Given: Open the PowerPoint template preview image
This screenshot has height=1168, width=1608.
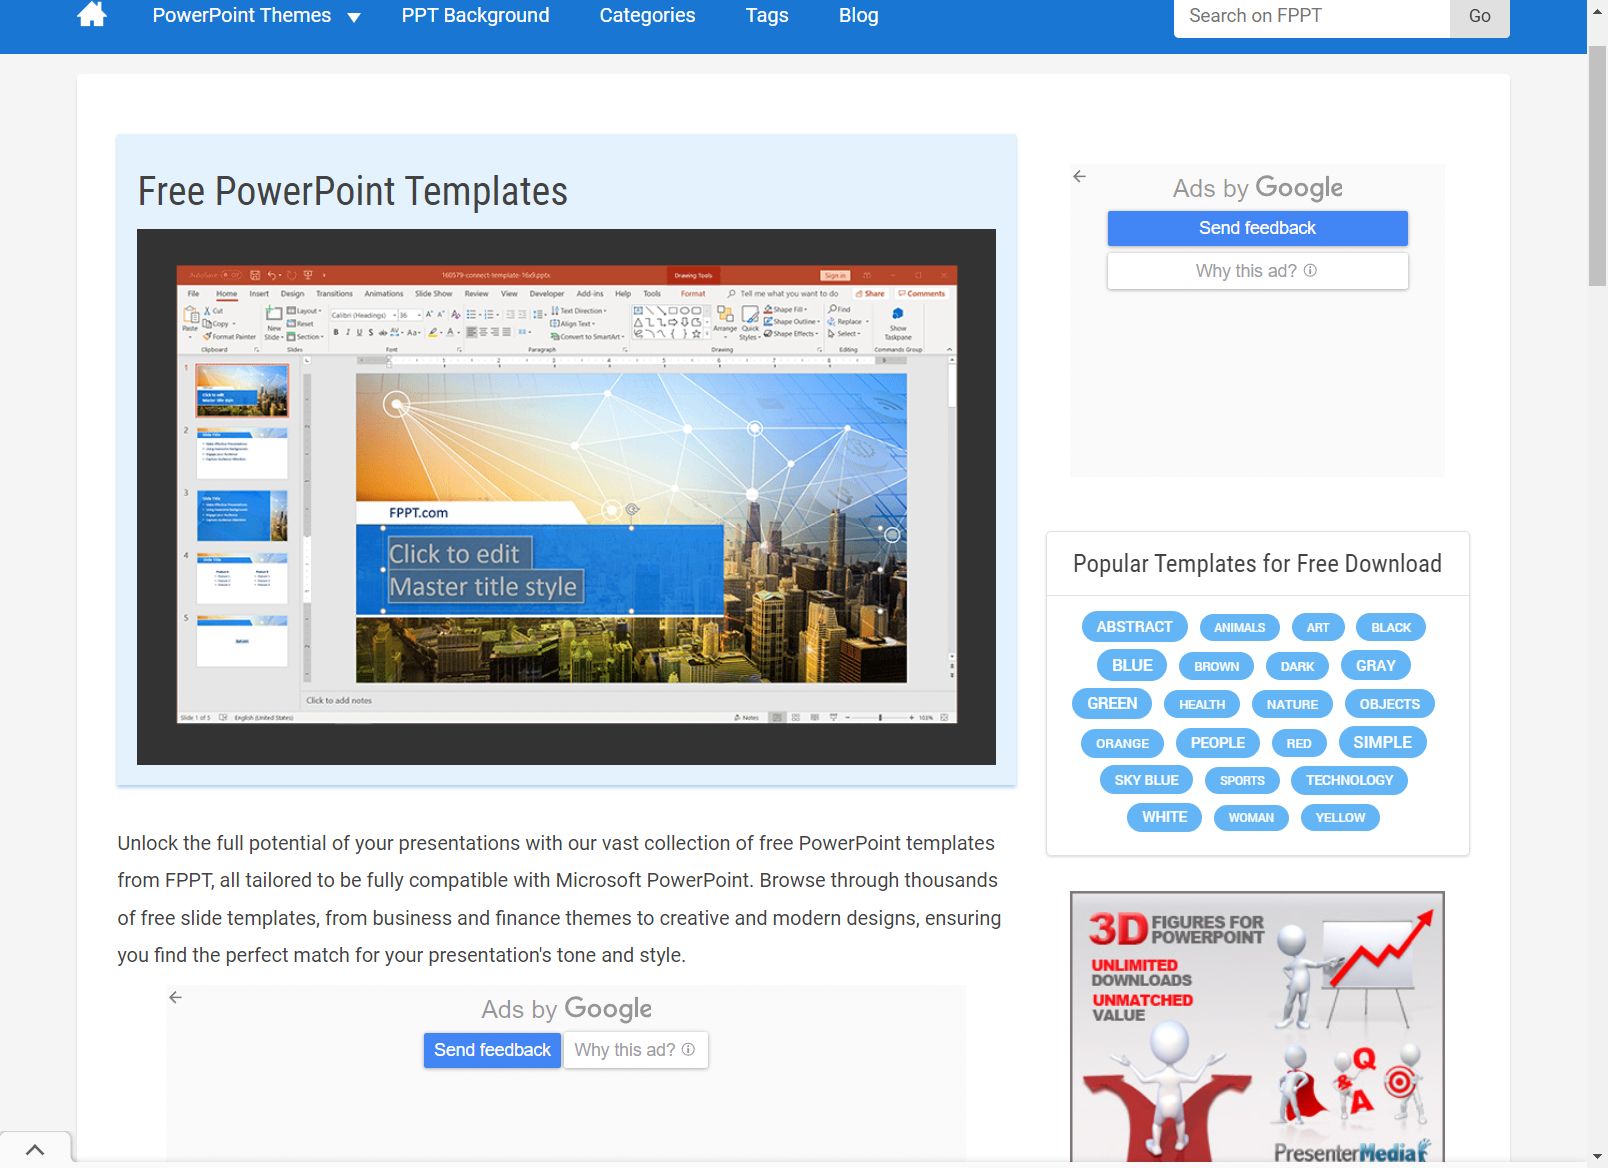Looking at the screenshot, I should [x=566, y=497].
